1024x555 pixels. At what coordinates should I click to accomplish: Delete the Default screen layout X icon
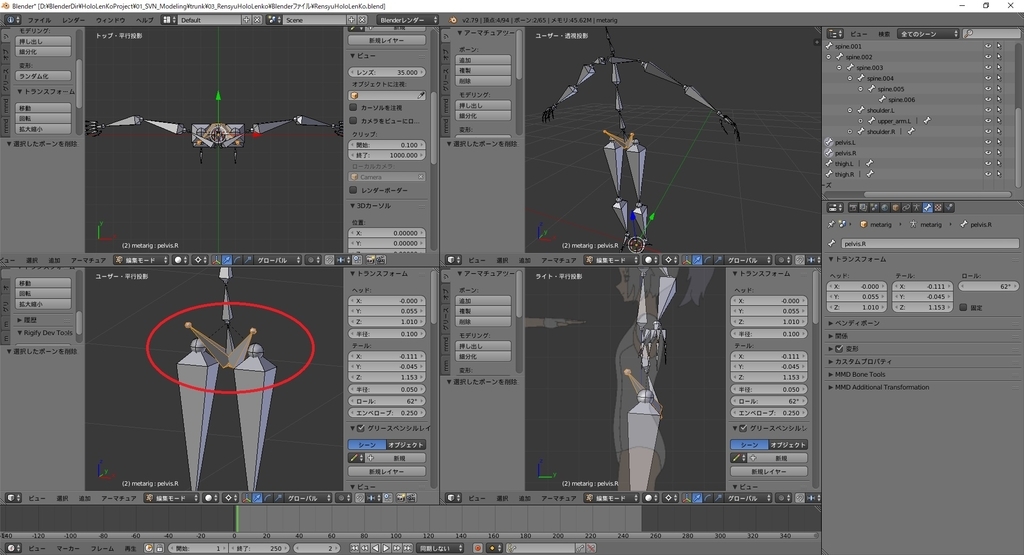[257, 20]
